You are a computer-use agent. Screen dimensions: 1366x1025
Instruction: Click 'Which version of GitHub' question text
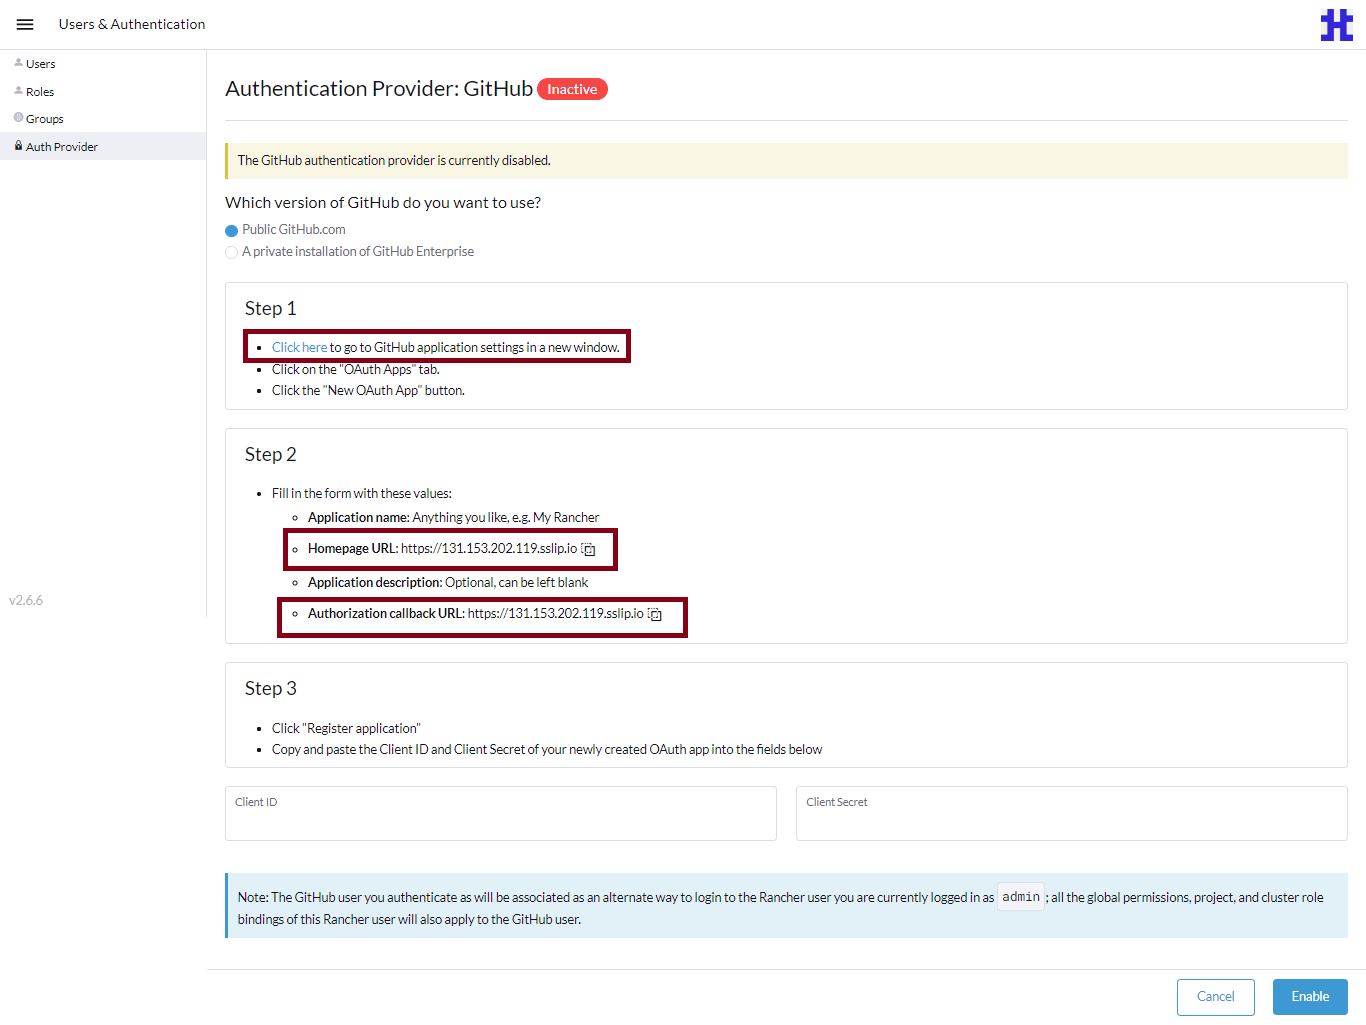383,203
